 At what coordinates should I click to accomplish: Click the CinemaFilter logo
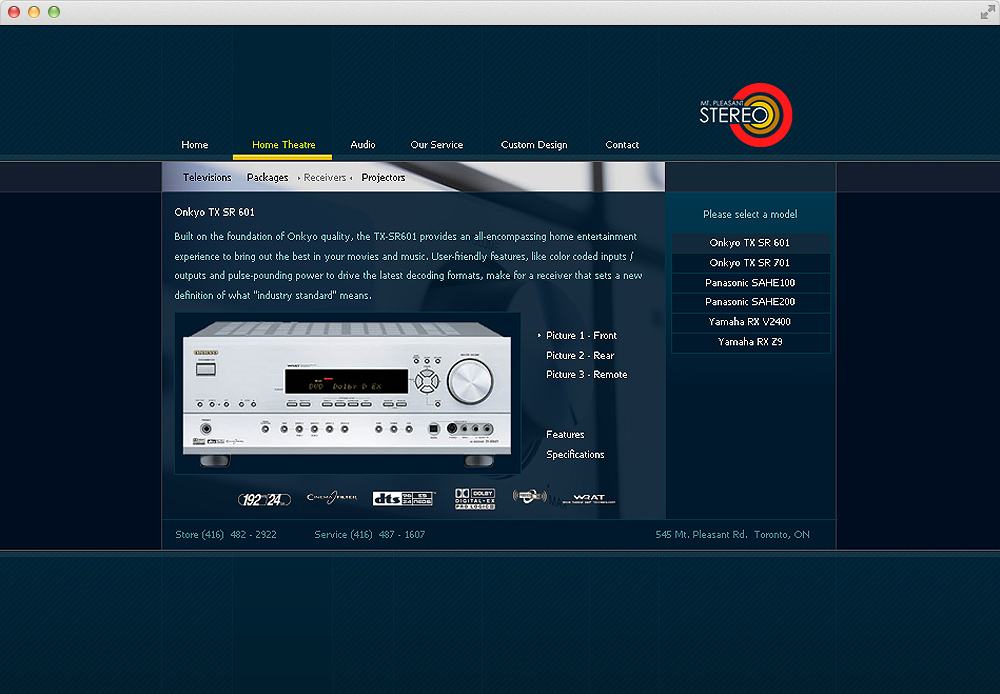click(x=332, y=498)
